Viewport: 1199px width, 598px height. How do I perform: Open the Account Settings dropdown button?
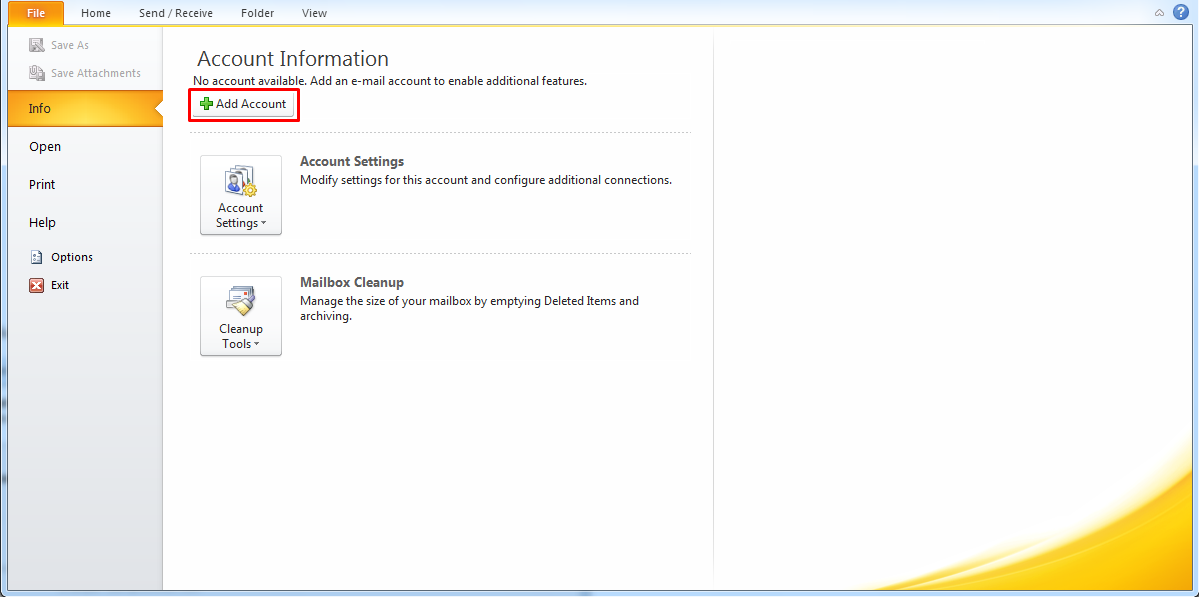(241, 195)
